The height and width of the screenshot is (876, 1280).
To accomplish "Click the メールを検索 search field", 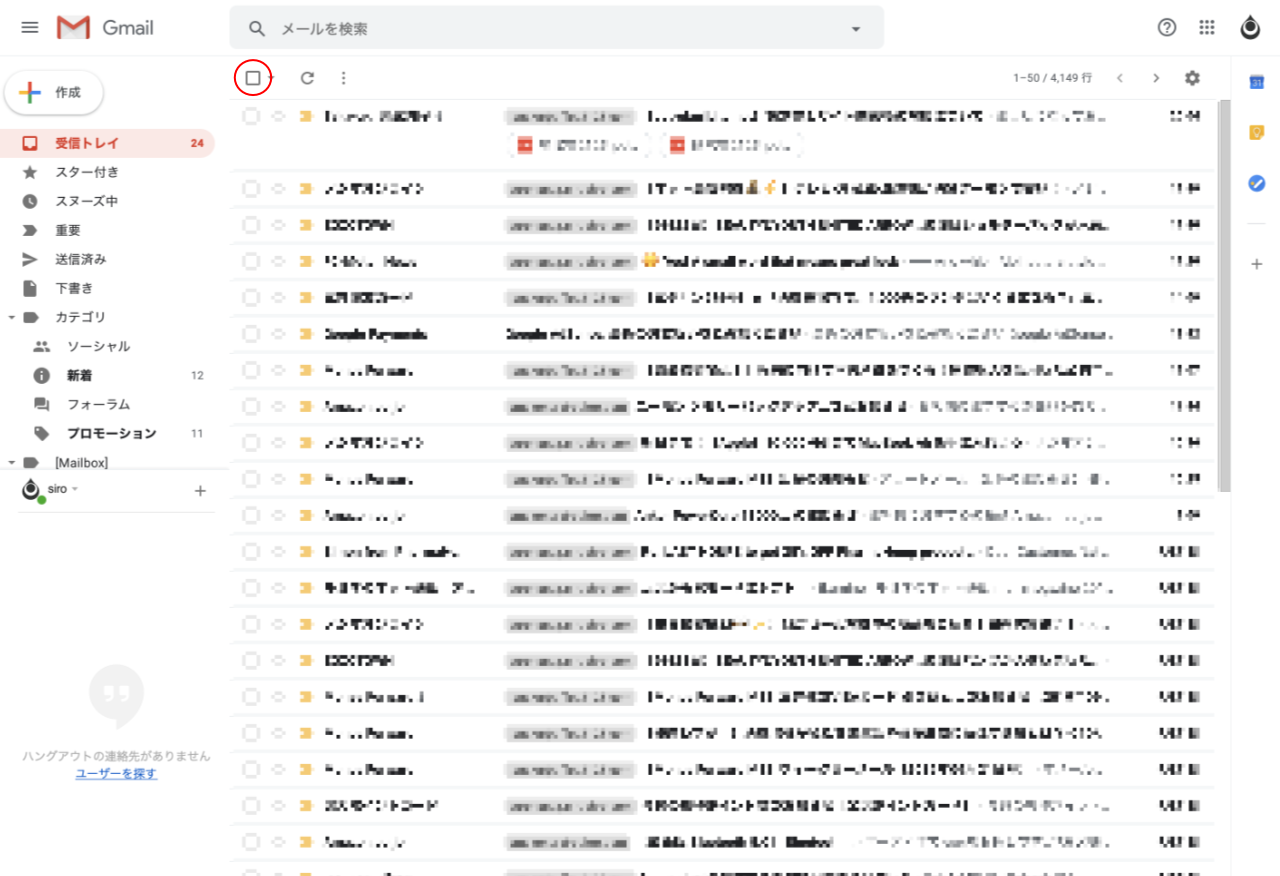I will tap(550, 29).
